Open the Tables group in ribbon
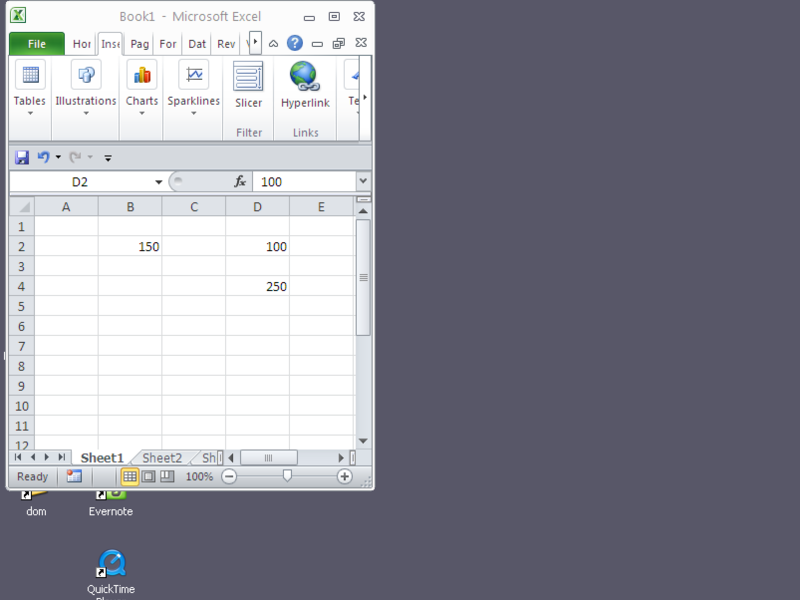This screenshot has height=600, width=800. pyautogui.click(x=30, y=87)
